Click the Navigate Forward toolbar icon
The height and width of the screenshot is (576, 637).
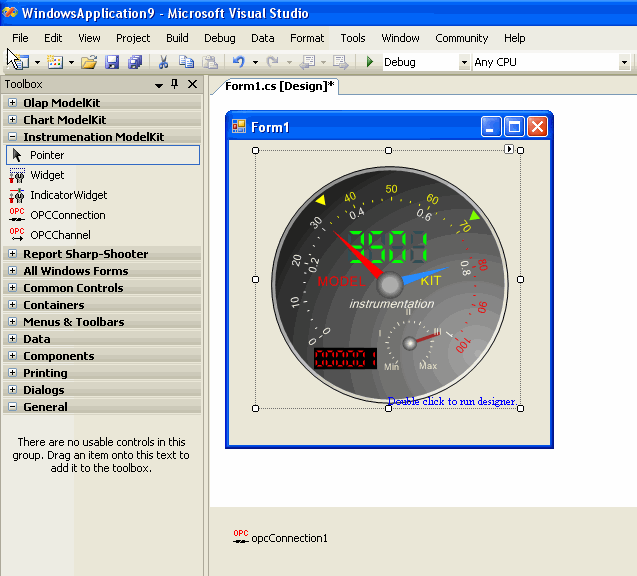[x=340, y=62]
